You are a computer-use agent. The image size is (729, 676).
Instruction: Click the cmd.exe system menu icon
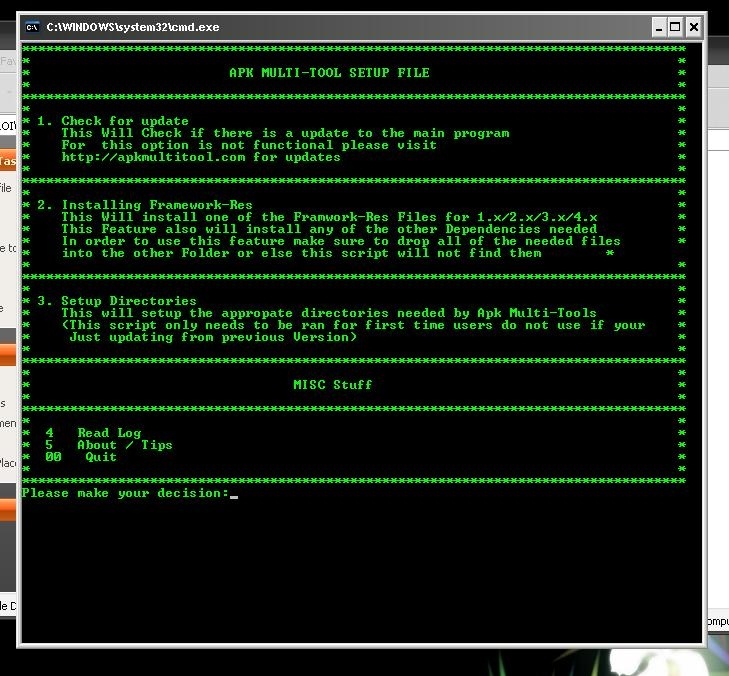(x=32, y=27)
